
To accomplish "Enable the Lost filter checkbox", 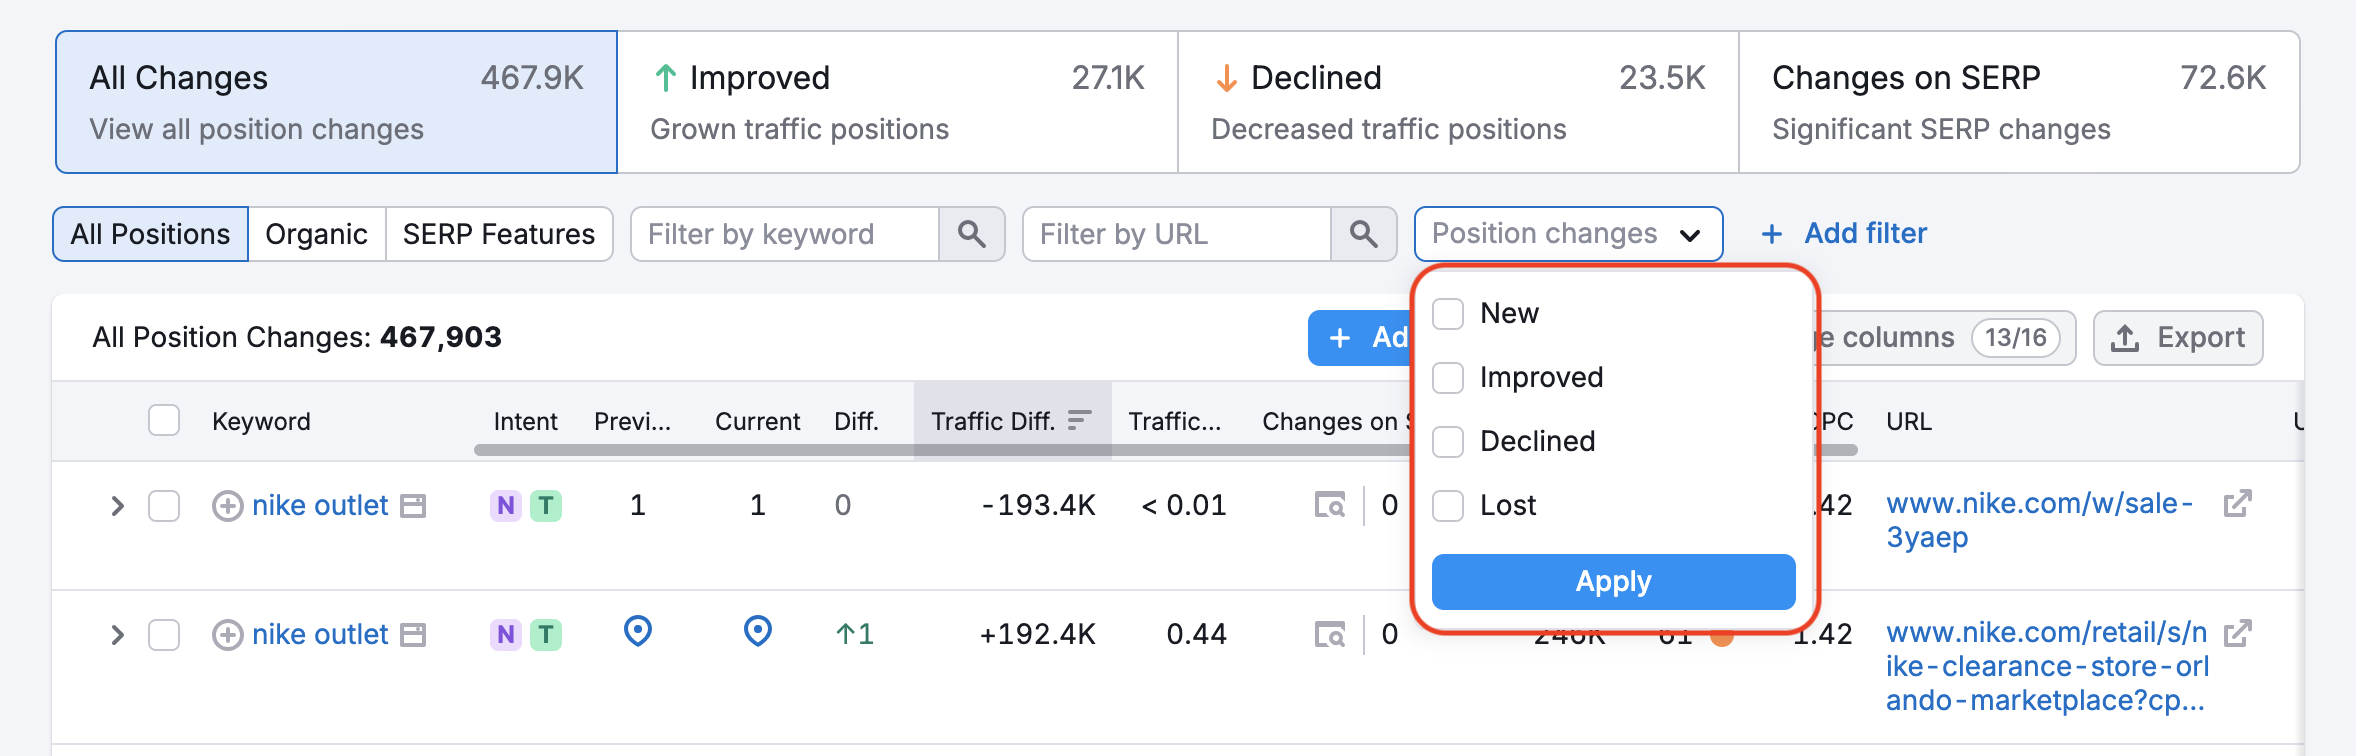I will (x=1447, y=505).
